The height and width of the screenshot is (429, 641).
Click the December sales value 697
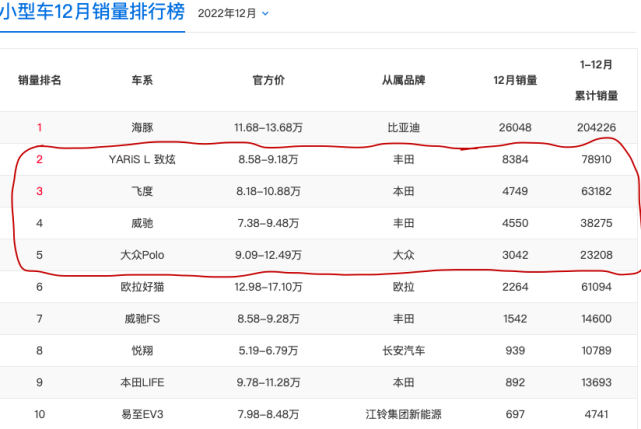(515, 414)
